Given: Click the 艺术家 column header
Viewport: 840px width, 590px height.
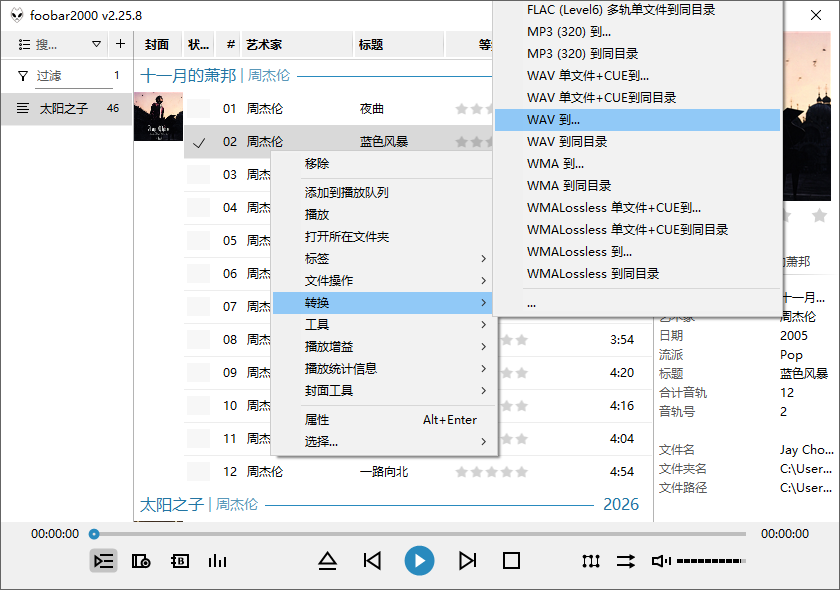Looking at the screenshot, I should tap(297, 44).
